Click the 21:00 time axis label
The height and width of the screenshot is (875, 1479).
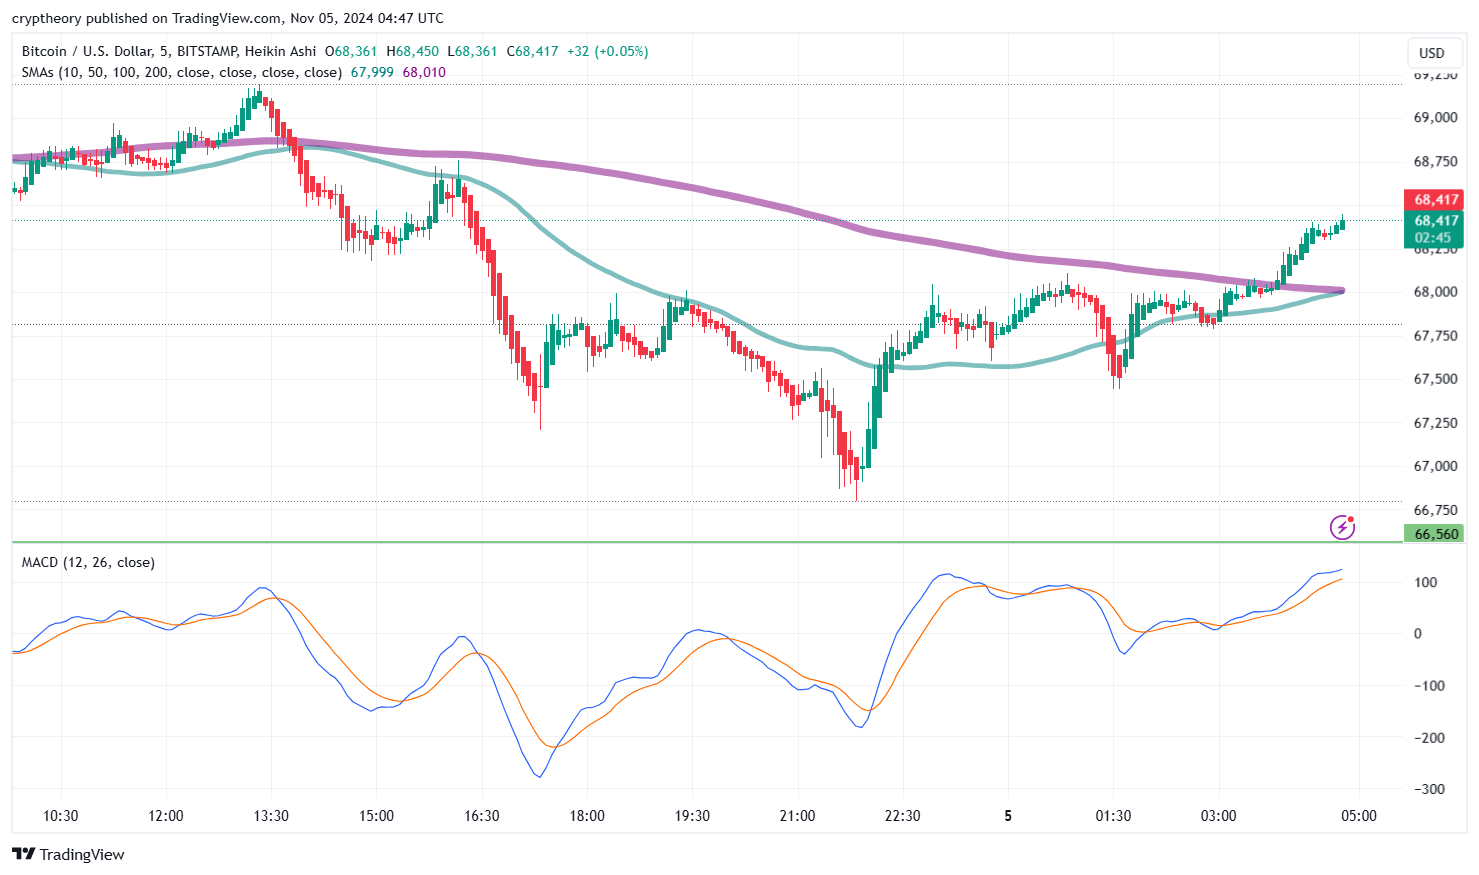point(797,816)
